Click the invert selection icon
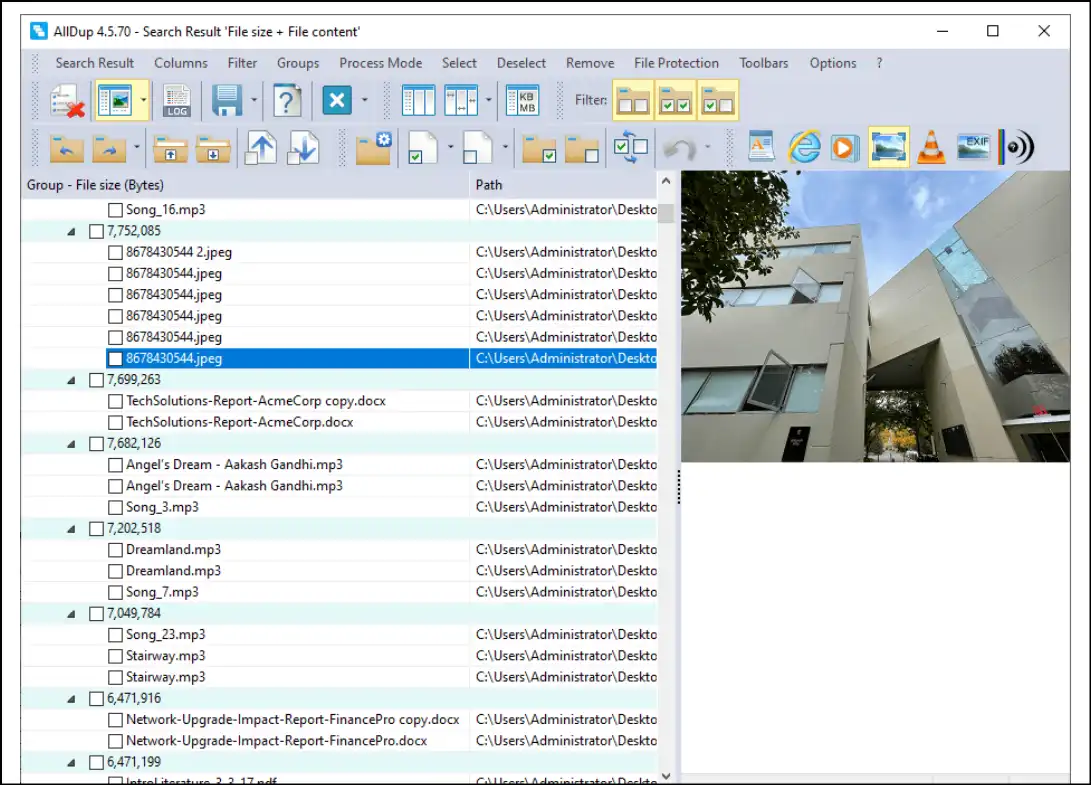Image resolution: width=1091 pixels, height=785 pixels. tap(631, 147)
